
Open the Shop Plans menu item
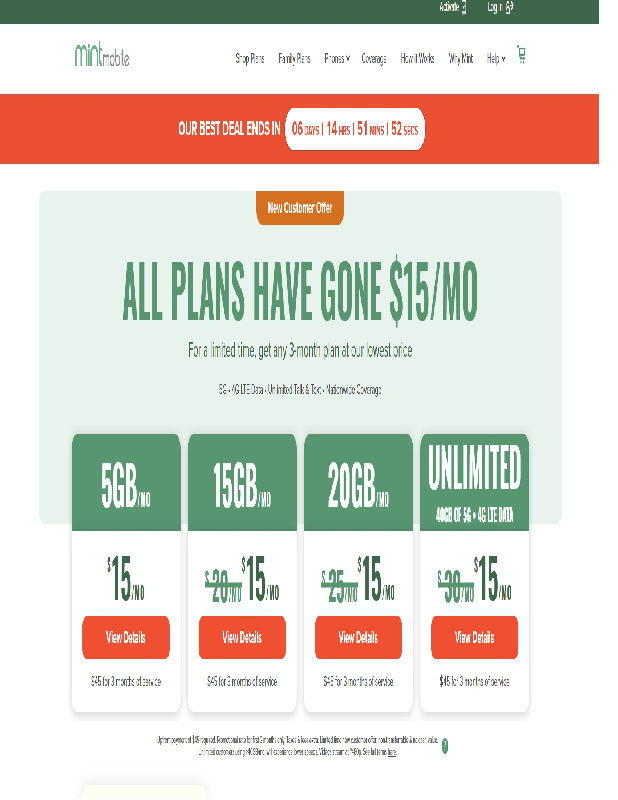(x=250, y=59)
